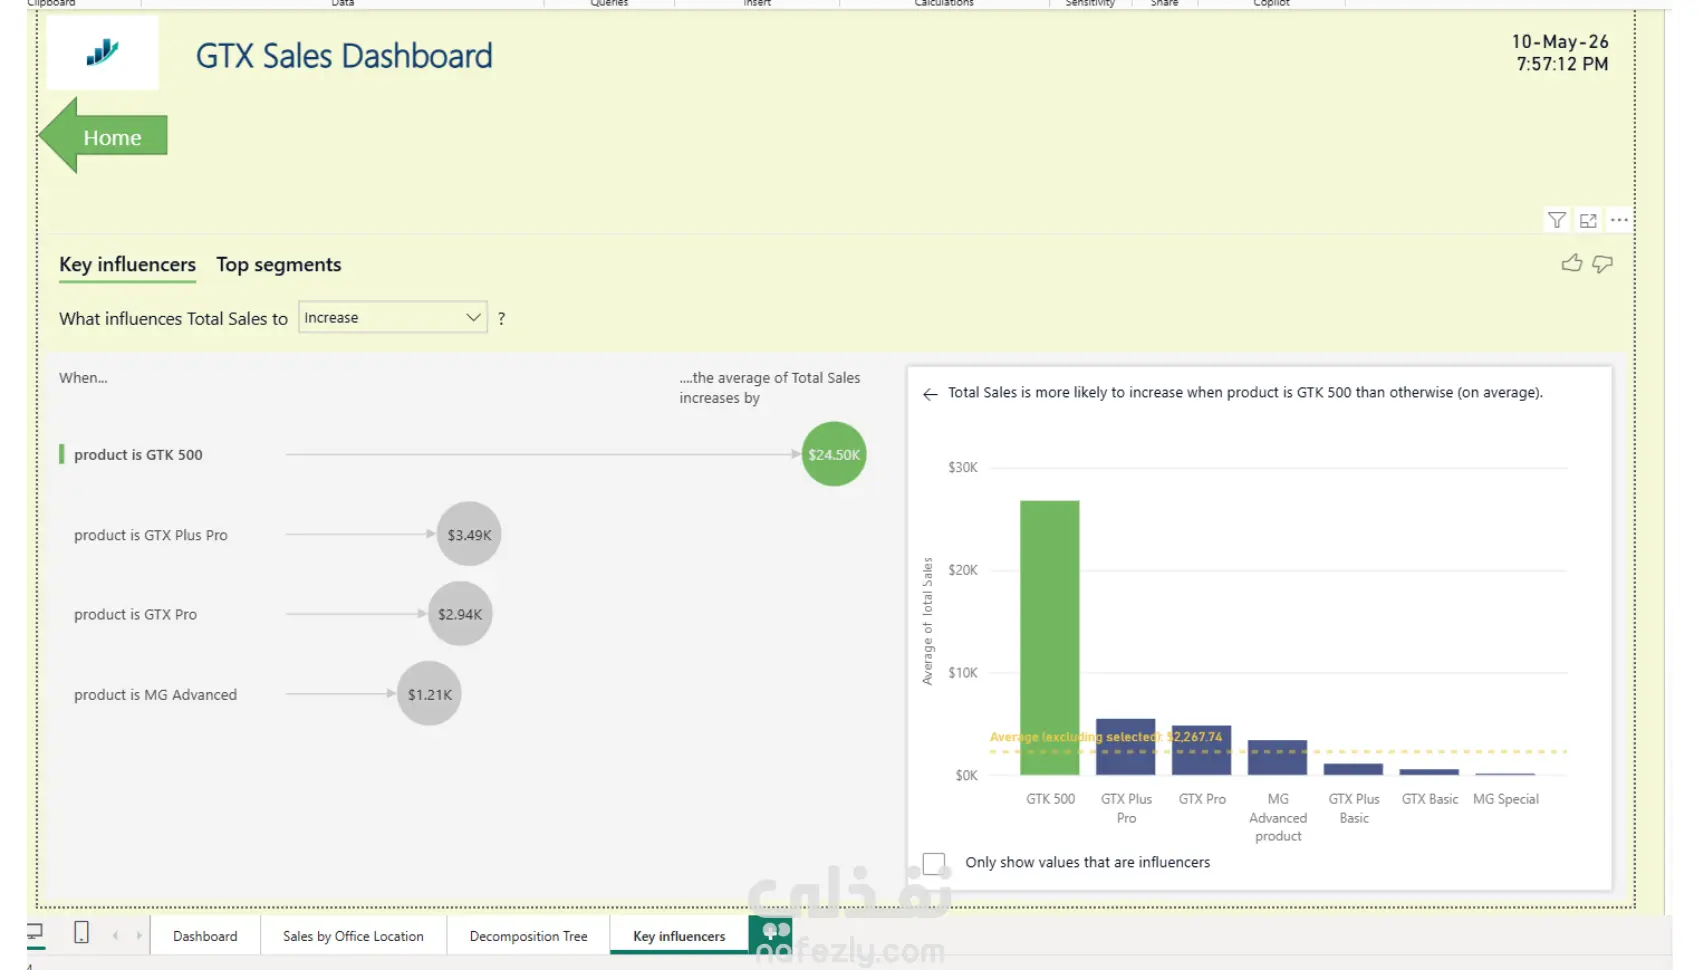Switch to the Top segments tab
Screen dimensions: 1700x970
coord(278,265)
